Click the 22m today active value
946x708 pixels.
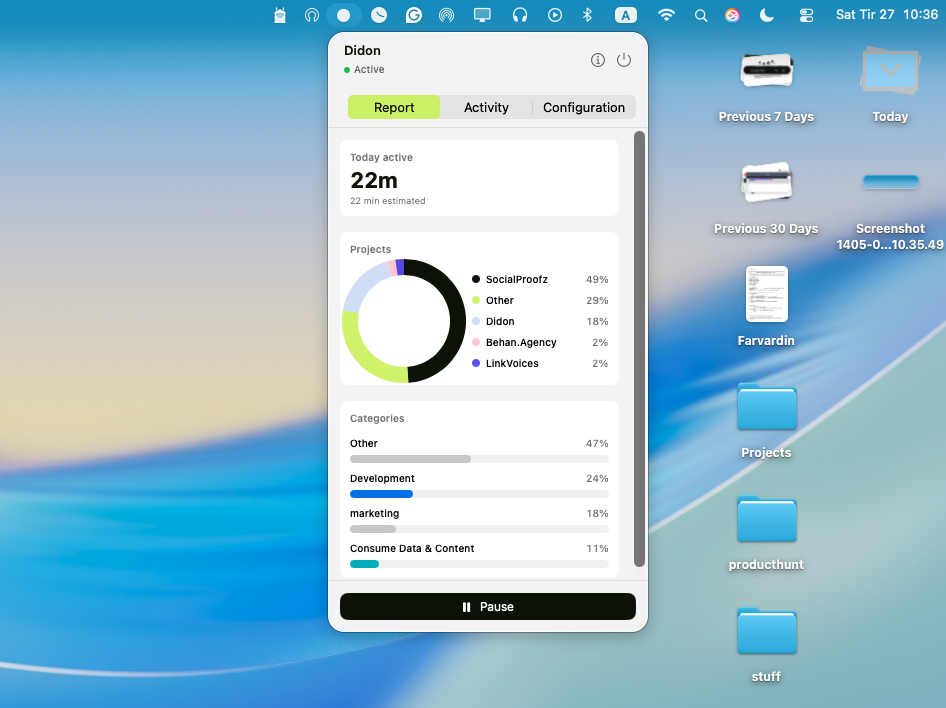374,180
